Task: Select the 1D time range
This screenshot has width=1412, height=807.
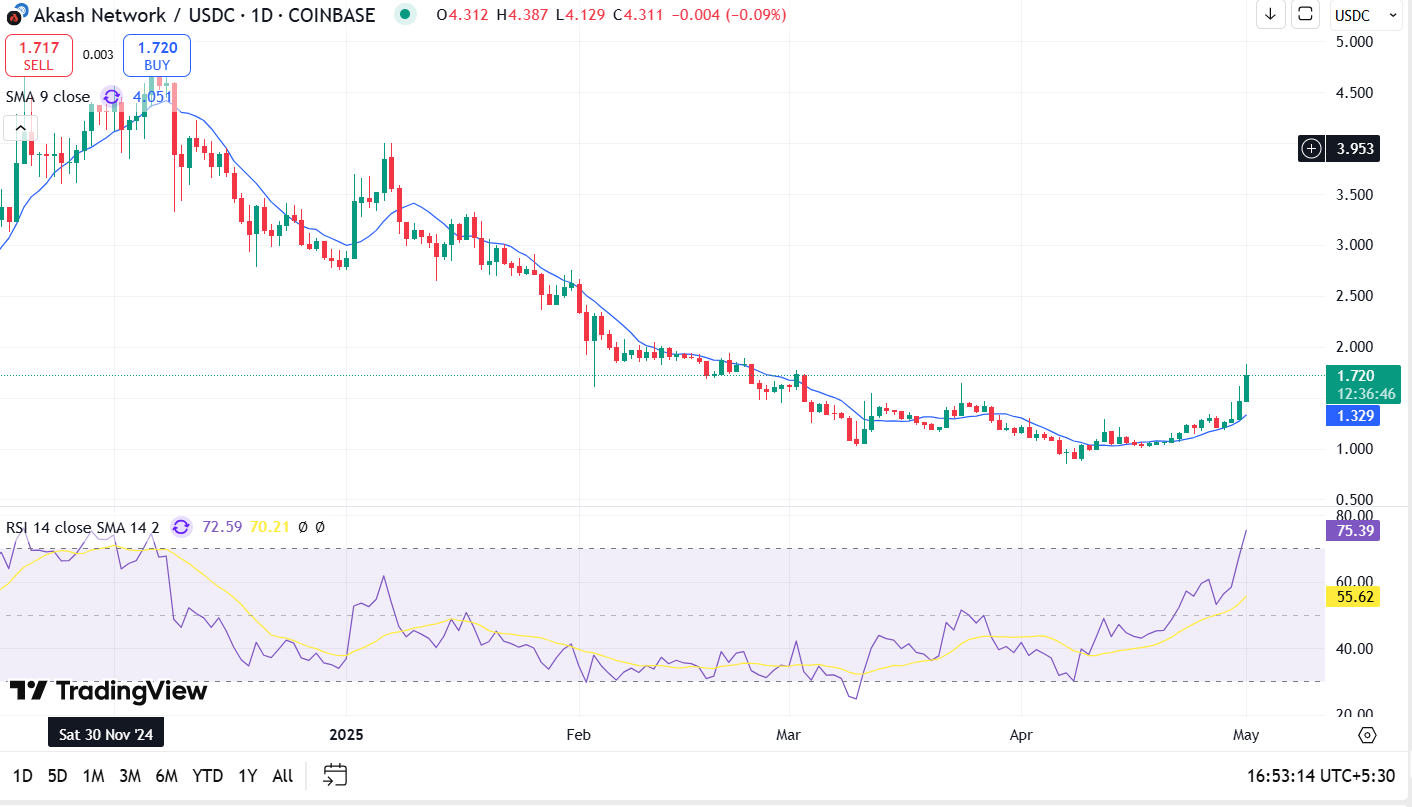Action: click(22, 775)
